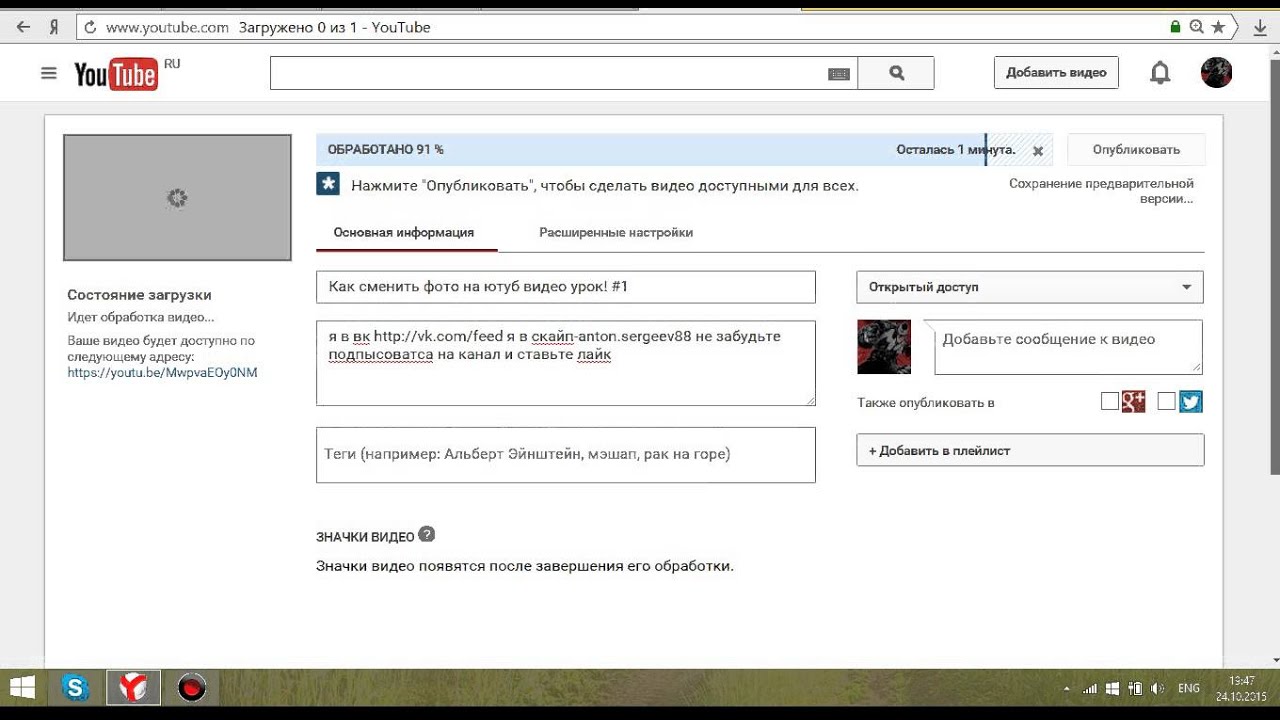Switch to Расширенные настройки tab
1280x720 pixels.
pos(616,232)
